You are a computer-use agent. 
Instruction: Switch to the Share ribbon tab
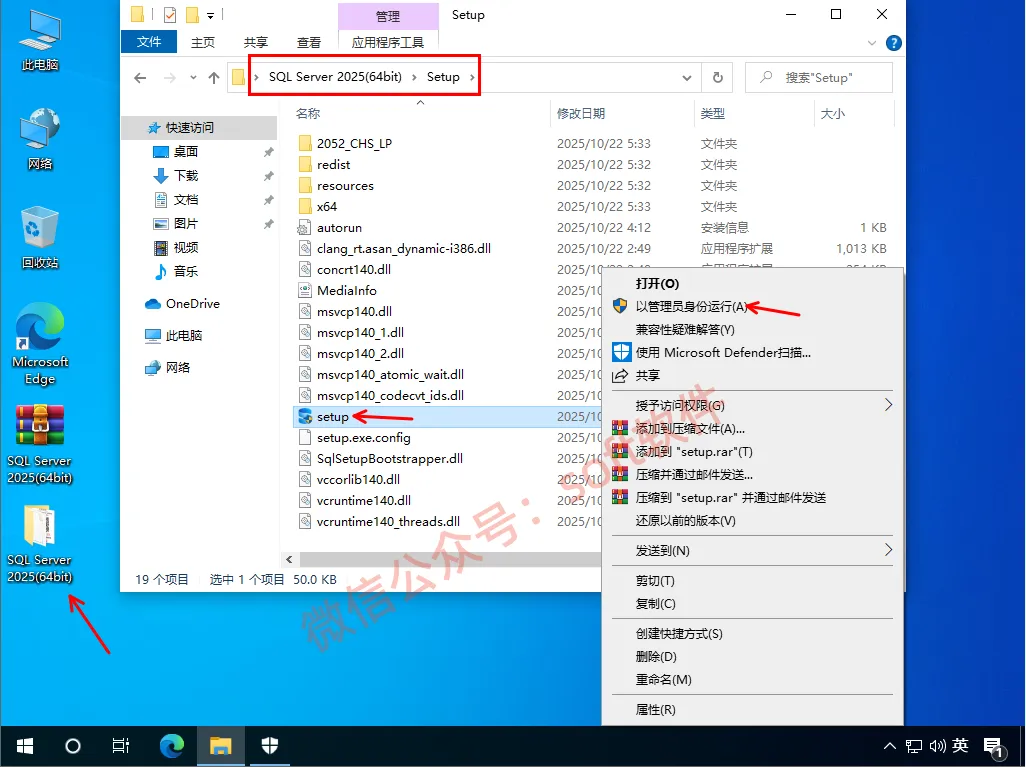click(256, 43)
